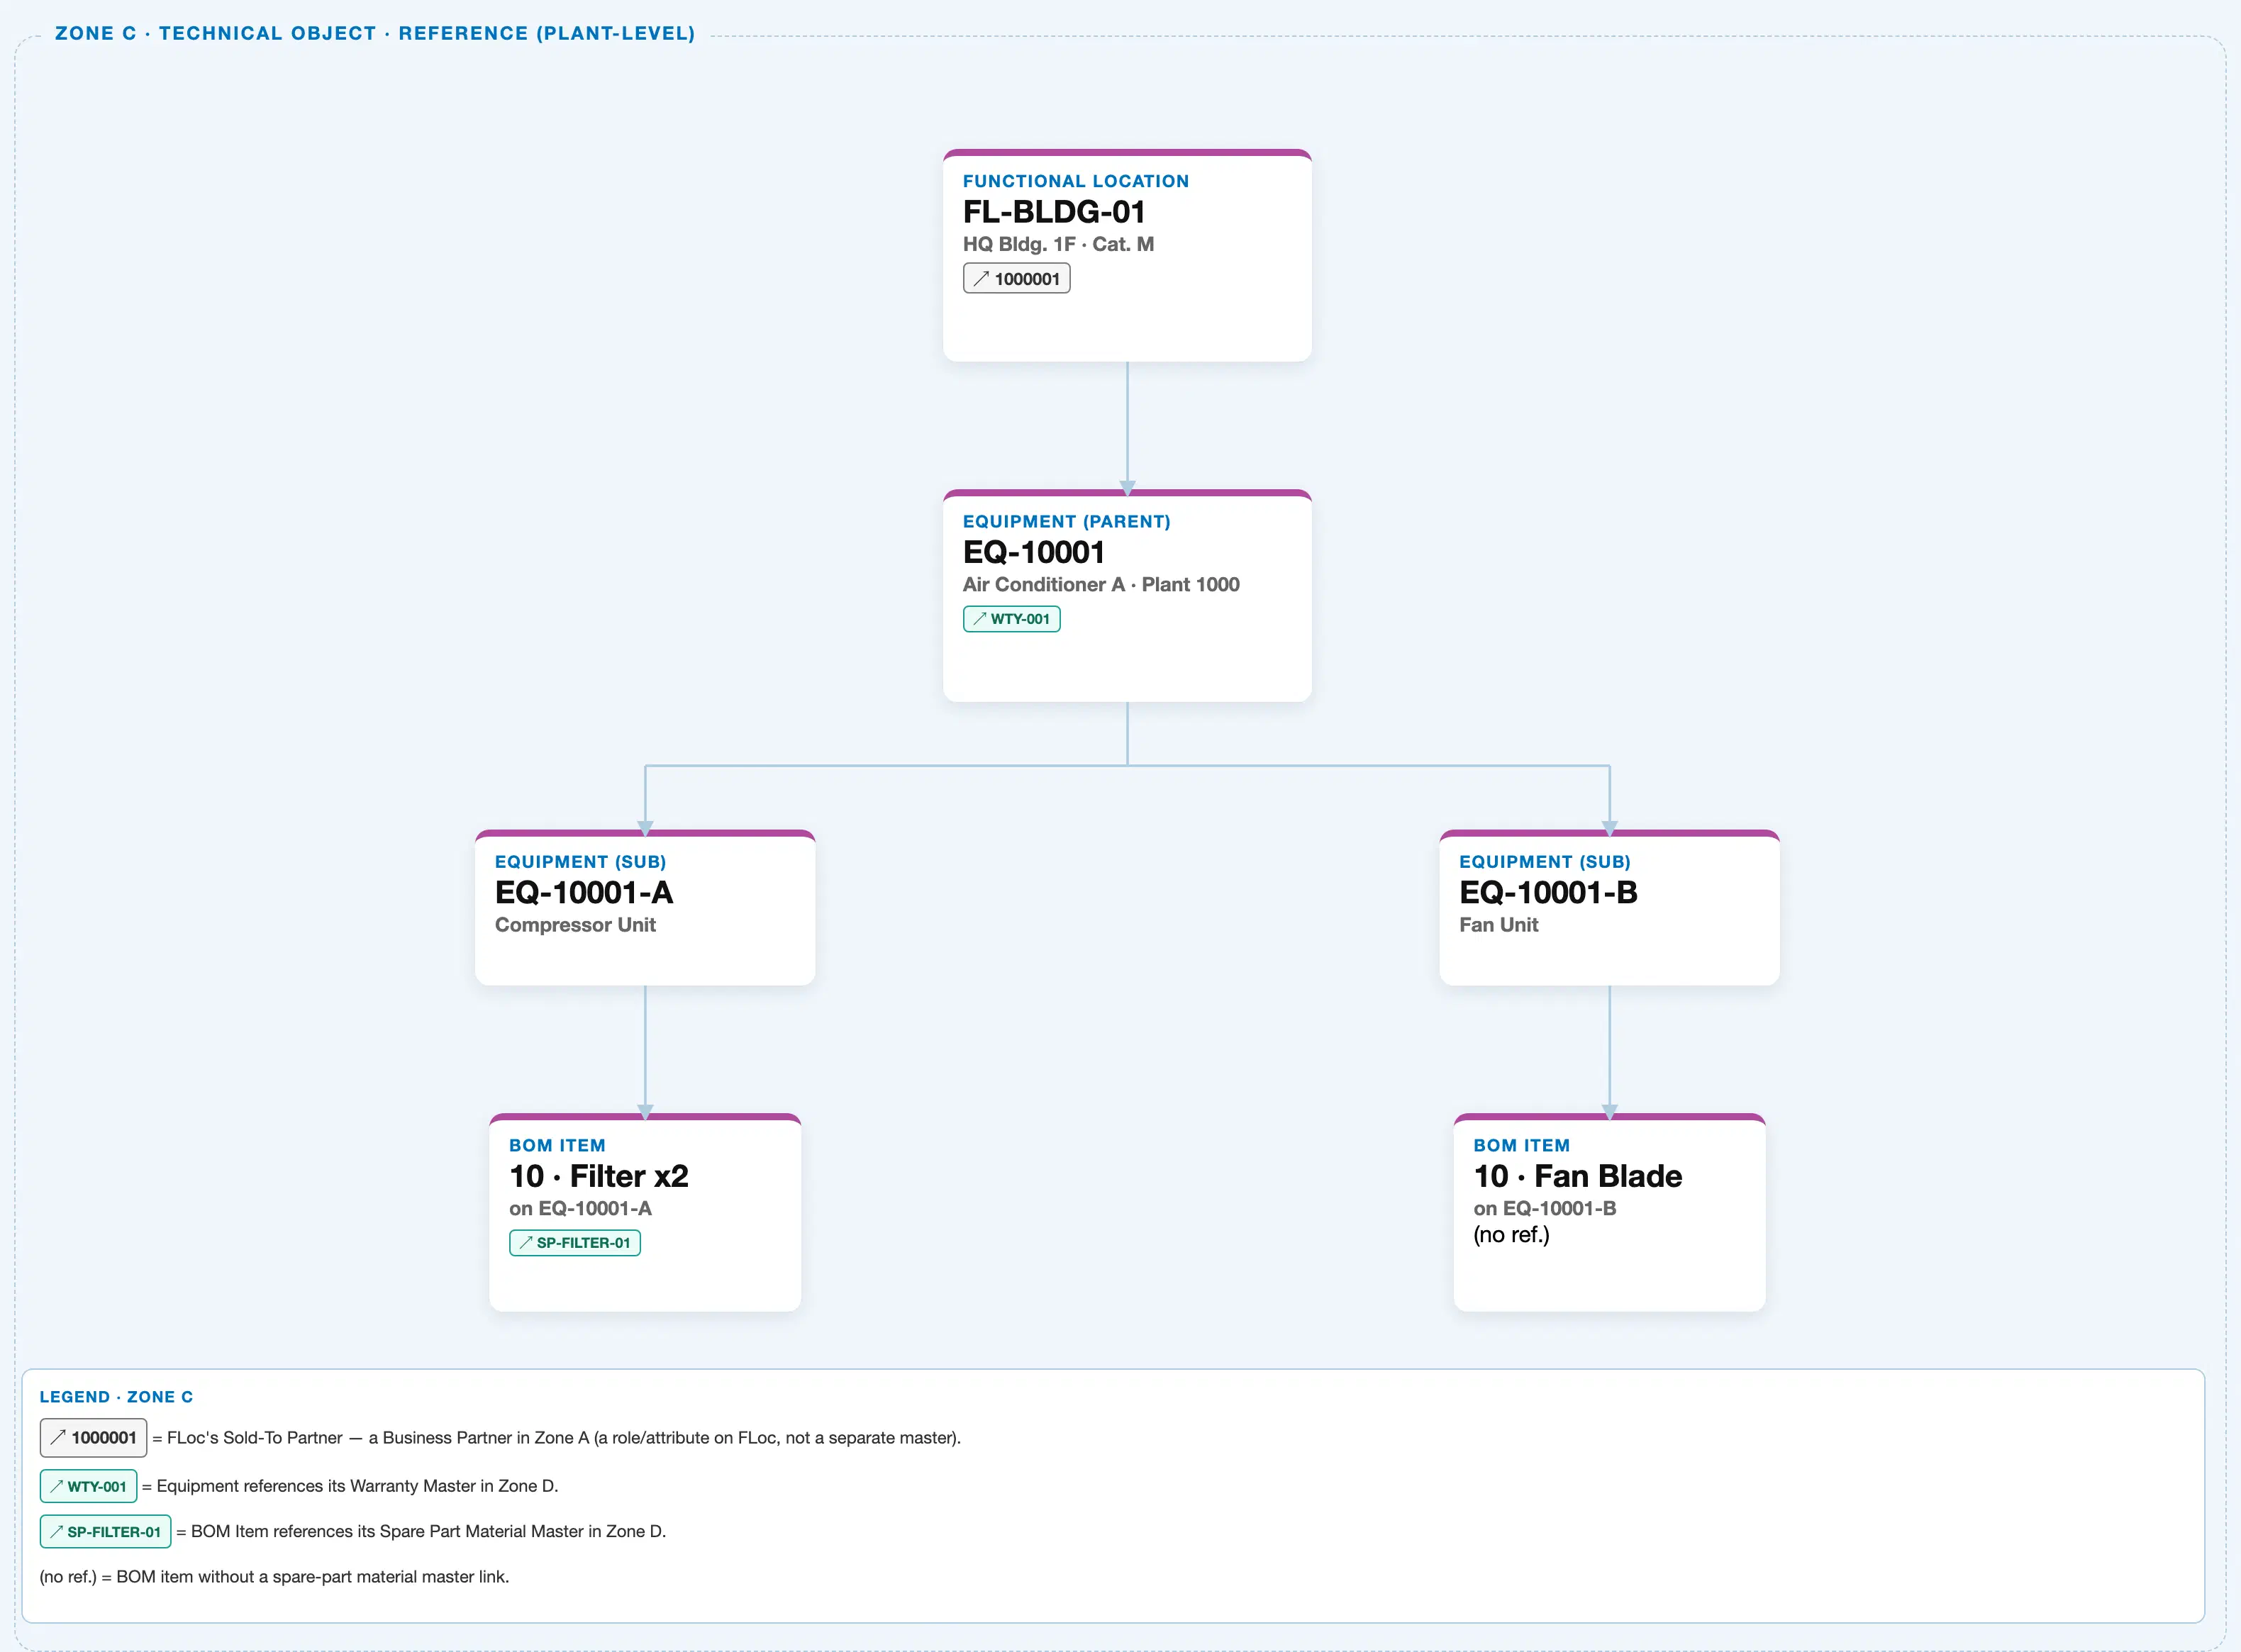The image size is (2241, 1652).
Task: Click the '(no ref.)' text on Fan Blade card
Action: coord(1511,1235)
